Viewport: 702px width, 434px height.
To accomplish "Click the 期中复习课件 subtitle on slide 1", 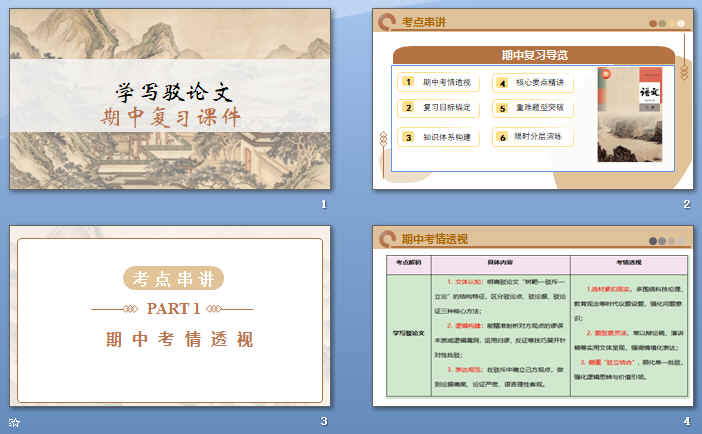I will (x=171, y=117).
